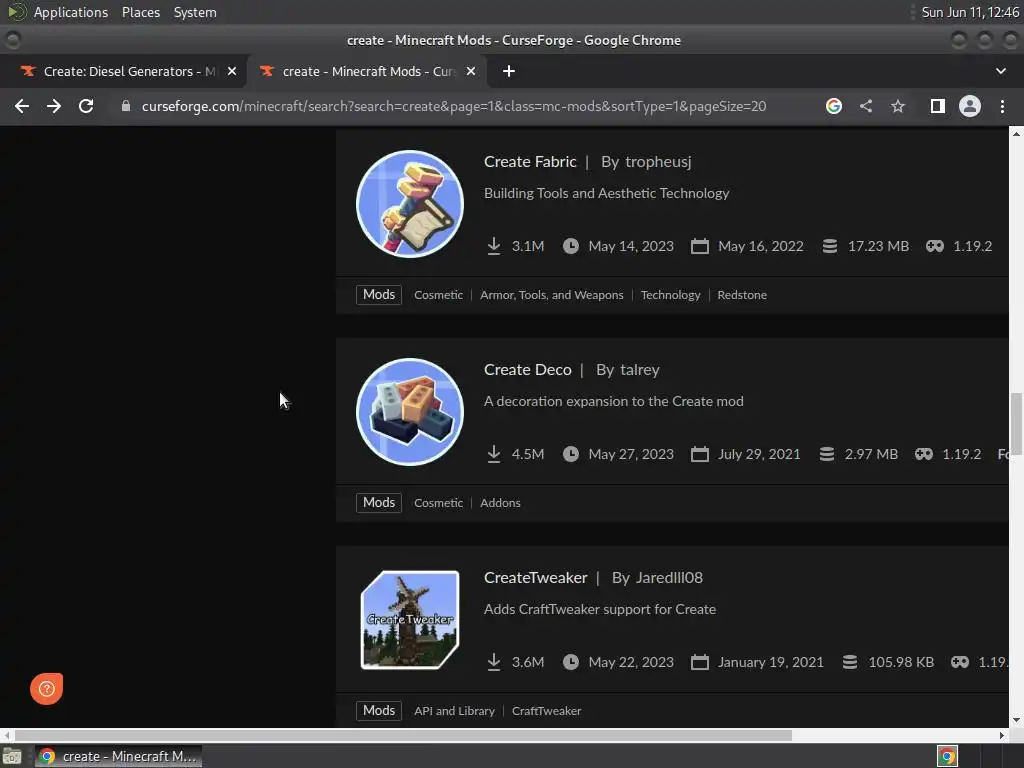
Task: Click Create Deco file size icon
Action: pyautogui.click(x=827, y=454)
